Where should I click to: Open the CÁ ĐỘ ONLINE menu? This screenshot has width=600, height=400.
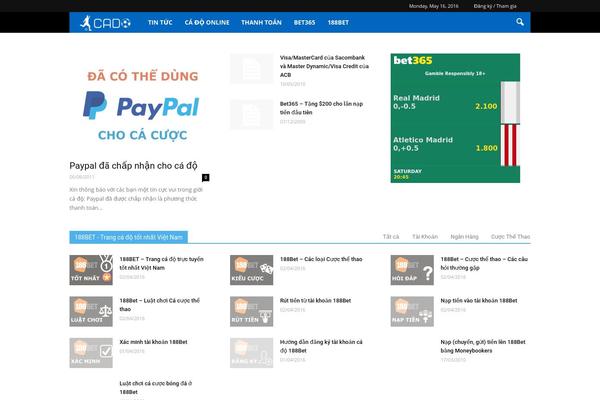tap(207, 23)
